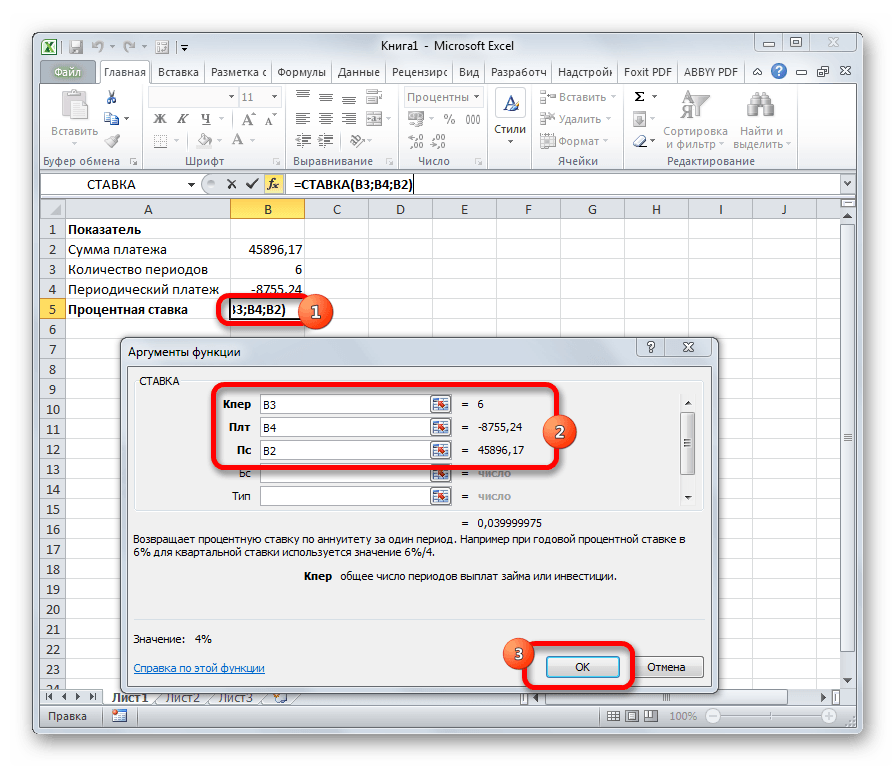Click range selector icon for Кпер field
This screenshot has width=896, height=767.
[441, 404]
